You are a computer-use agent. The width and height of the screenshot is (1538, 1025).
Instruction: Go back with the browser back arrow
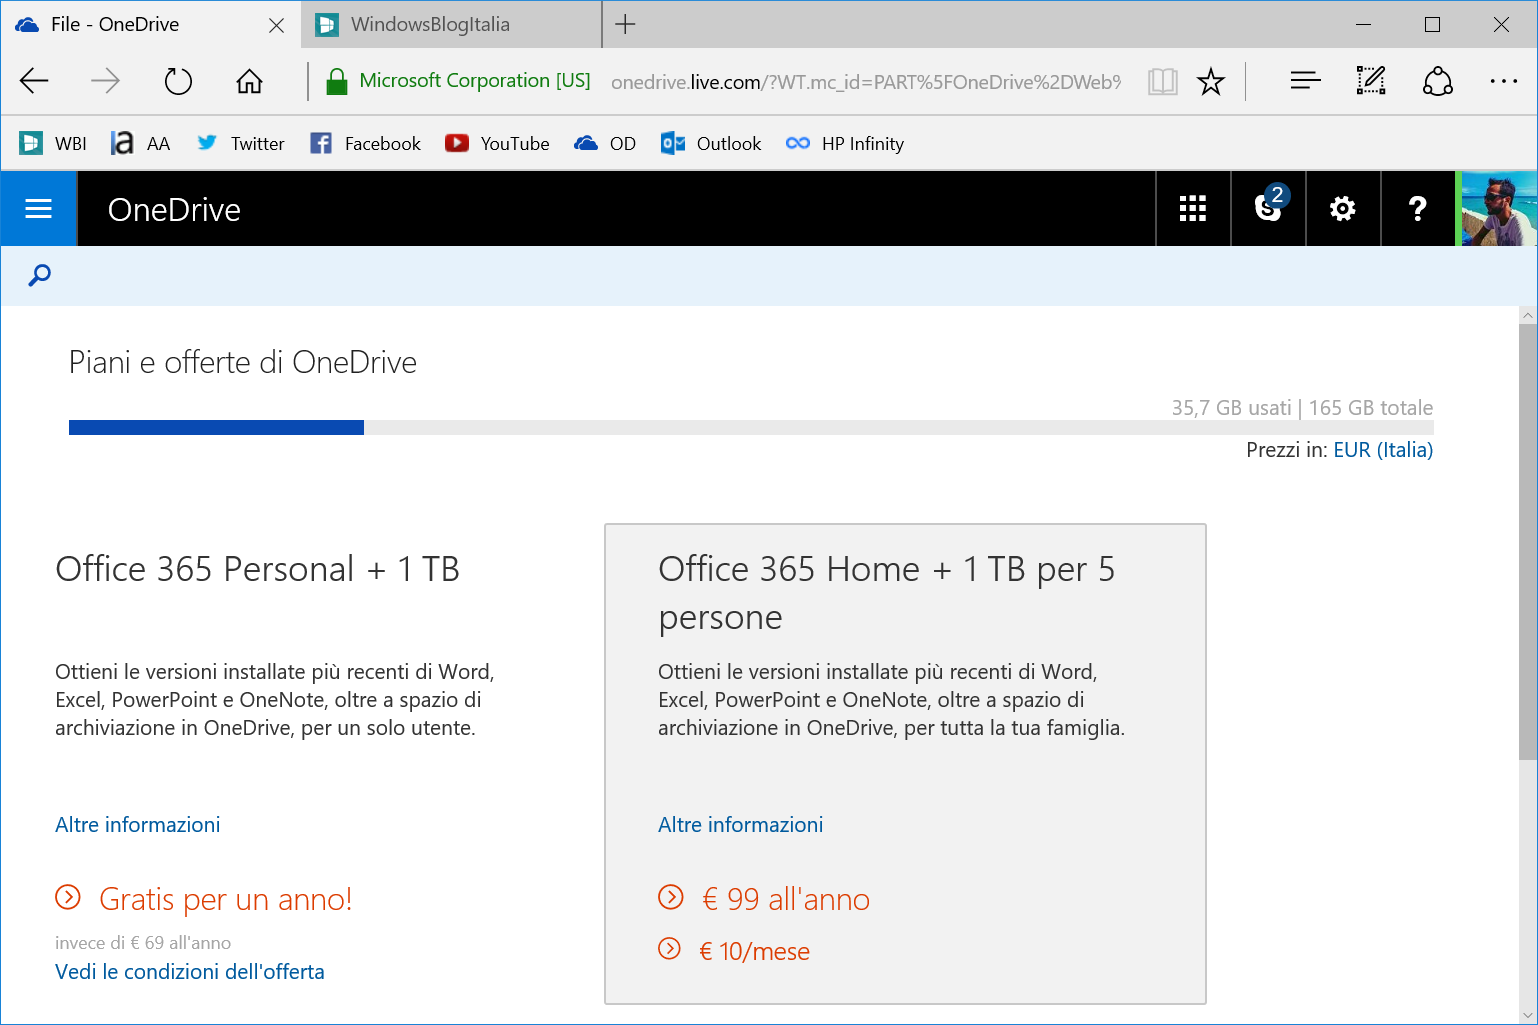tap(34, 81)
